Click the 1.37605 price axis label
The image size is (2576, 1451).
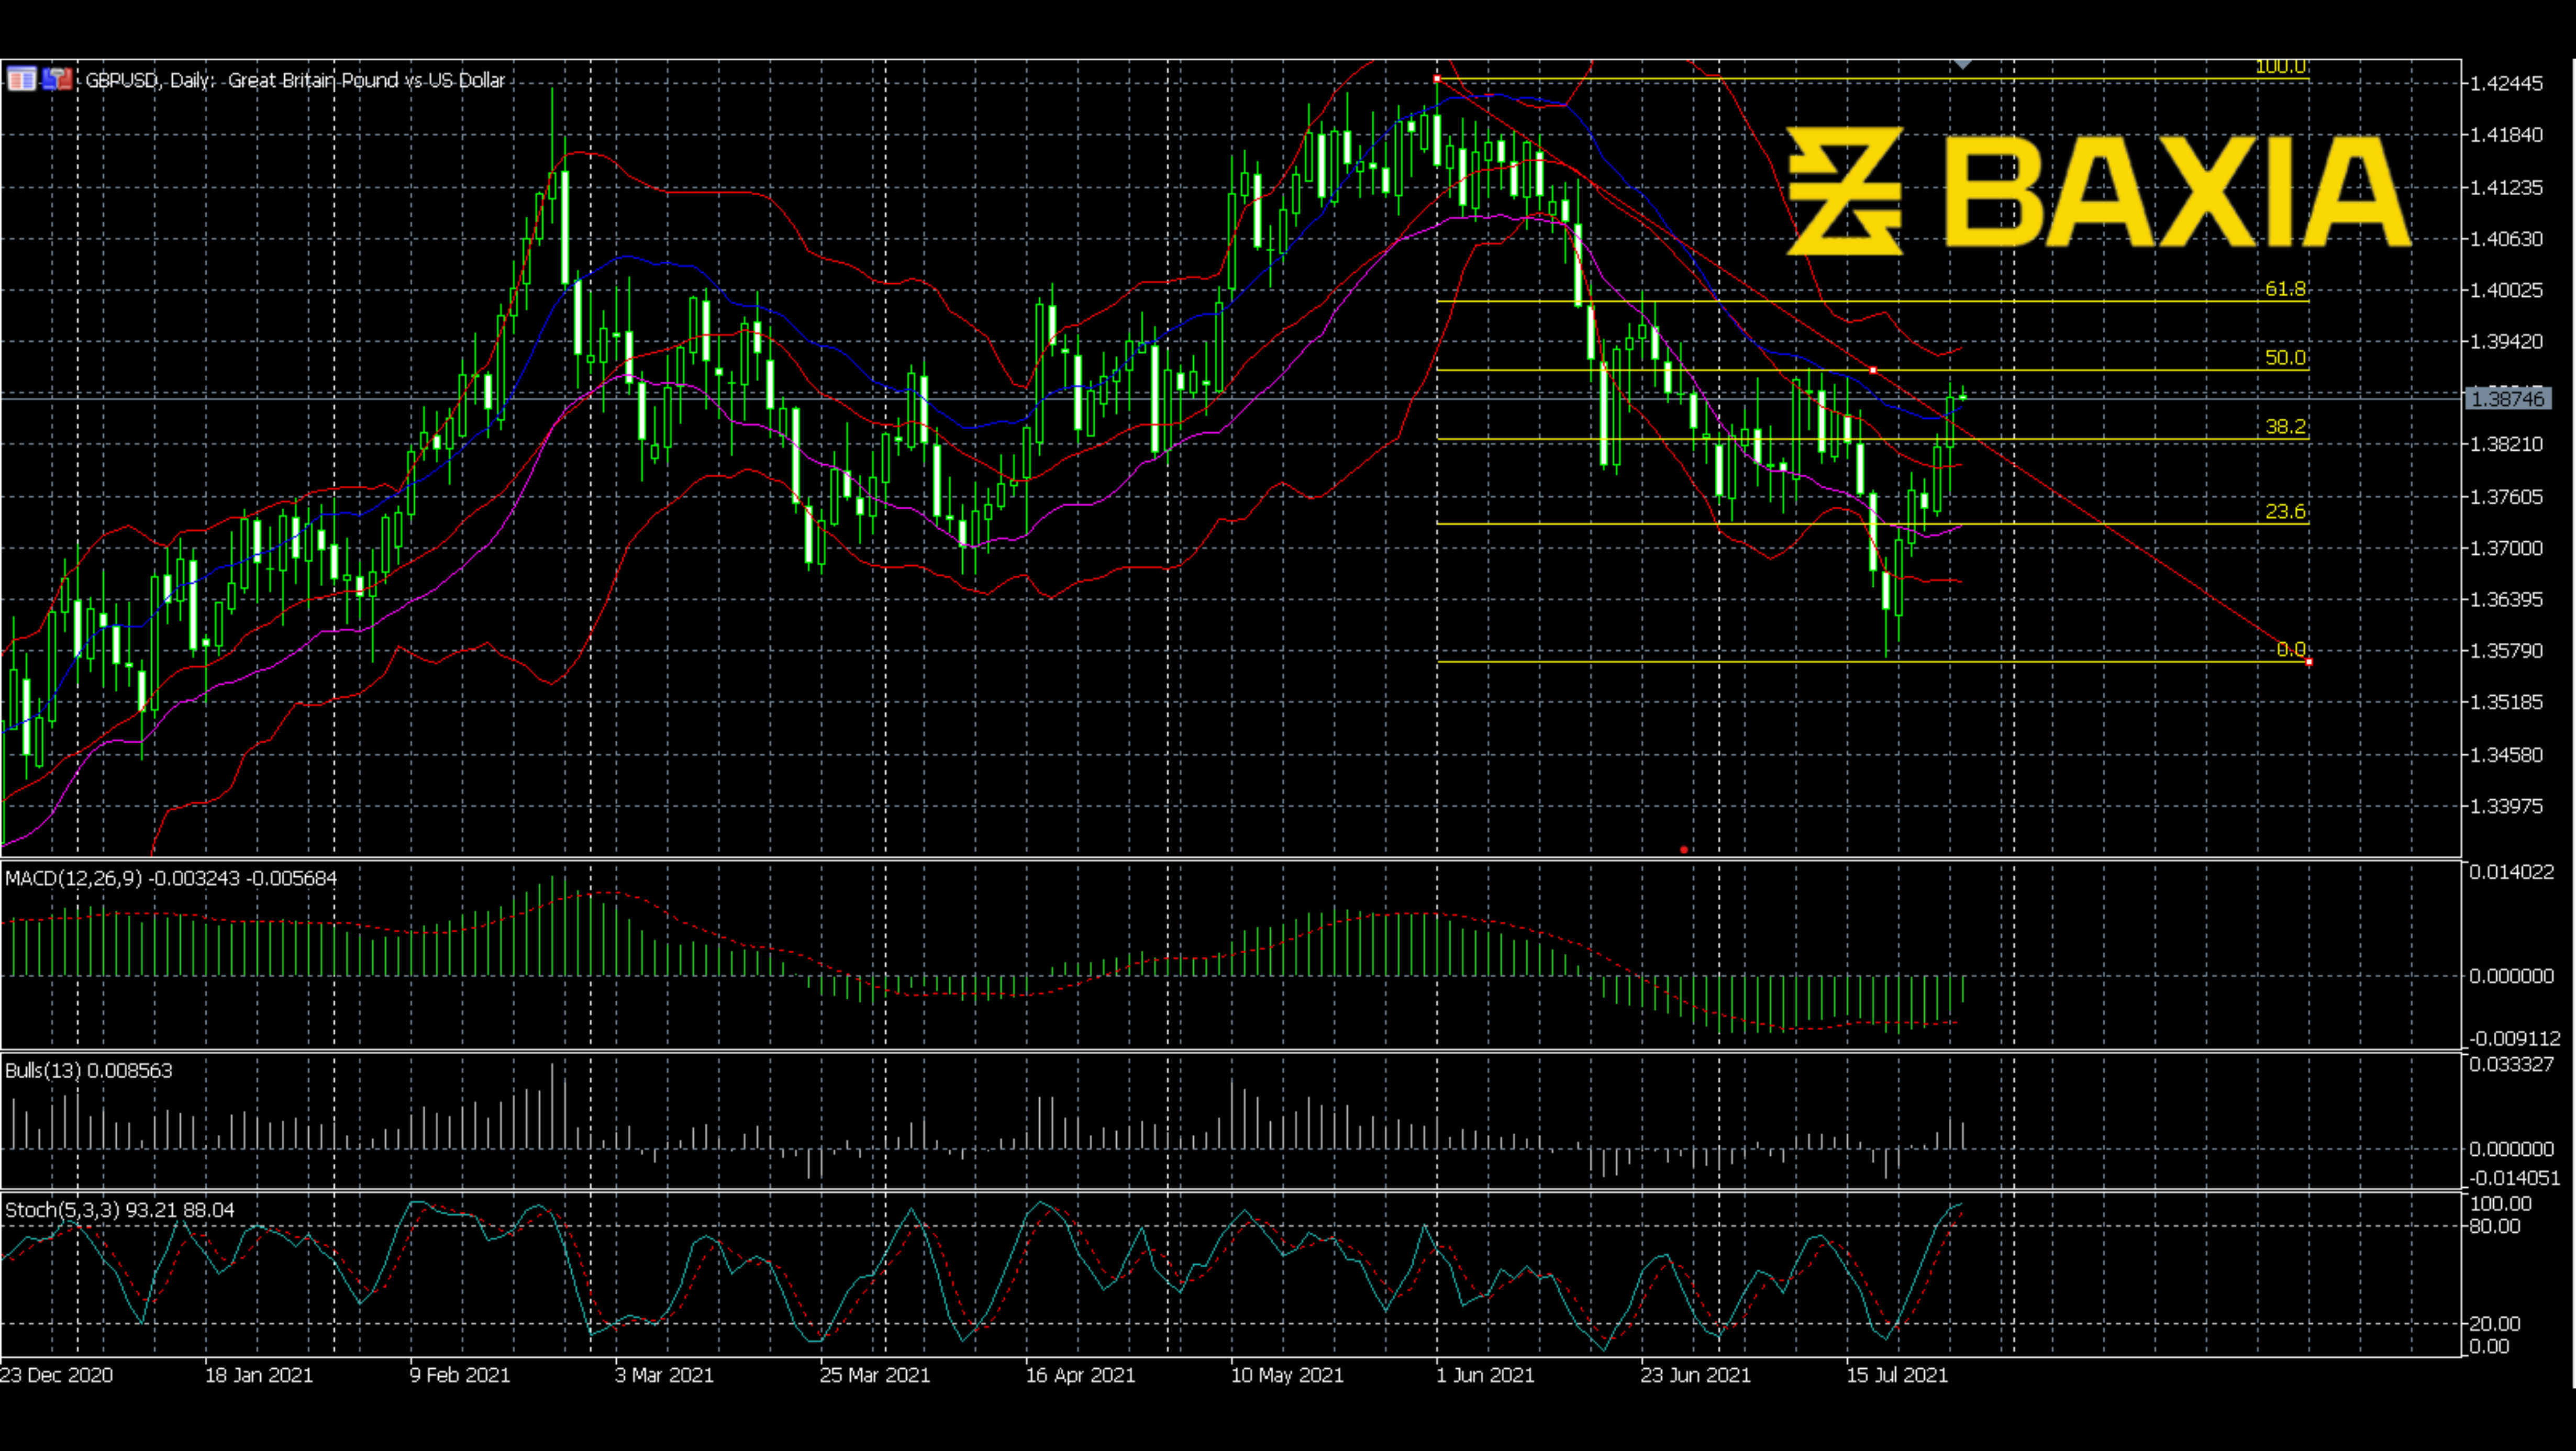(2506, 497)
